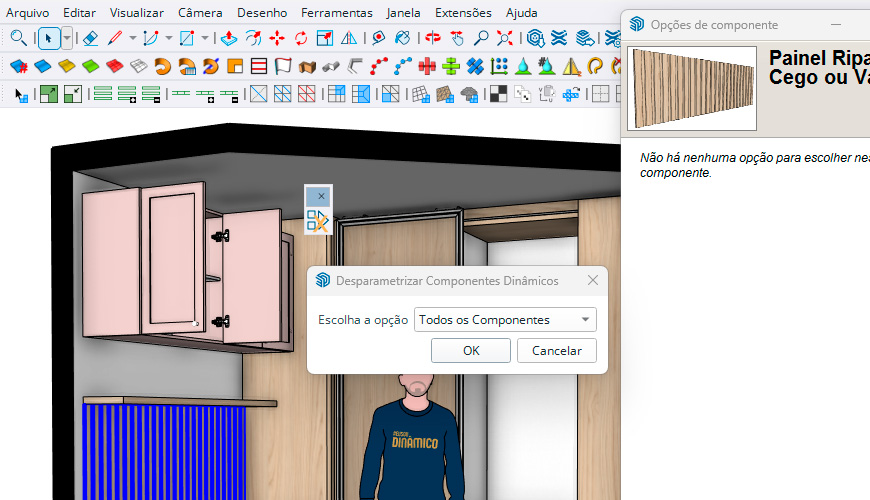Image resolution: width=870 pixels, height=500 pixels.
Task: Open the Ferramentas menu
Action: click(x=336, y=13)
